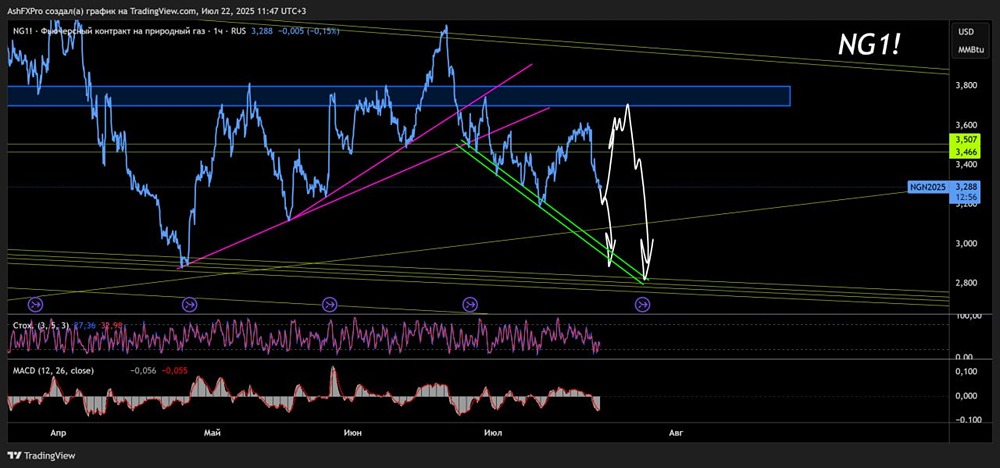The height and width of the screenshot is (468, 1000).
Task: Click the TradingView logo
Action: 41,456
